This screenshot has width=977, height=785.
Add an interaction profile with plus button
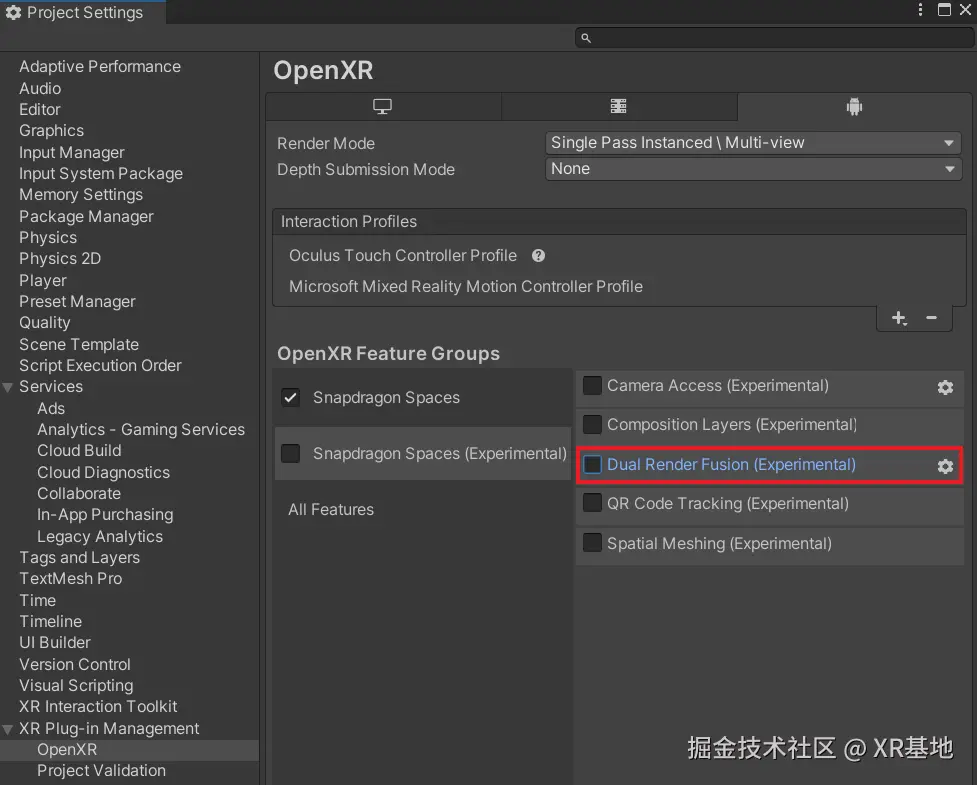click(898, 318)
